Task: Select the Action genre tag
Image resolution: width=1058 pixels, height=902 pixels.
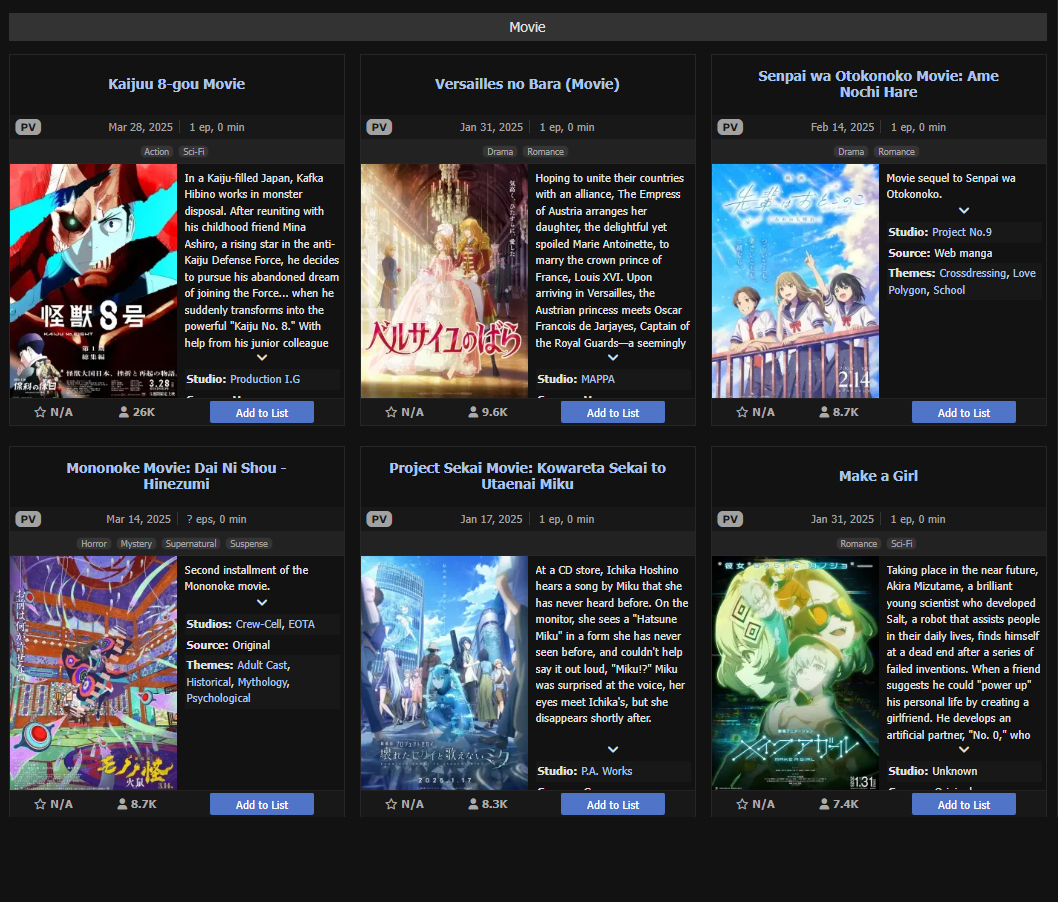Action: click(157, 152)
